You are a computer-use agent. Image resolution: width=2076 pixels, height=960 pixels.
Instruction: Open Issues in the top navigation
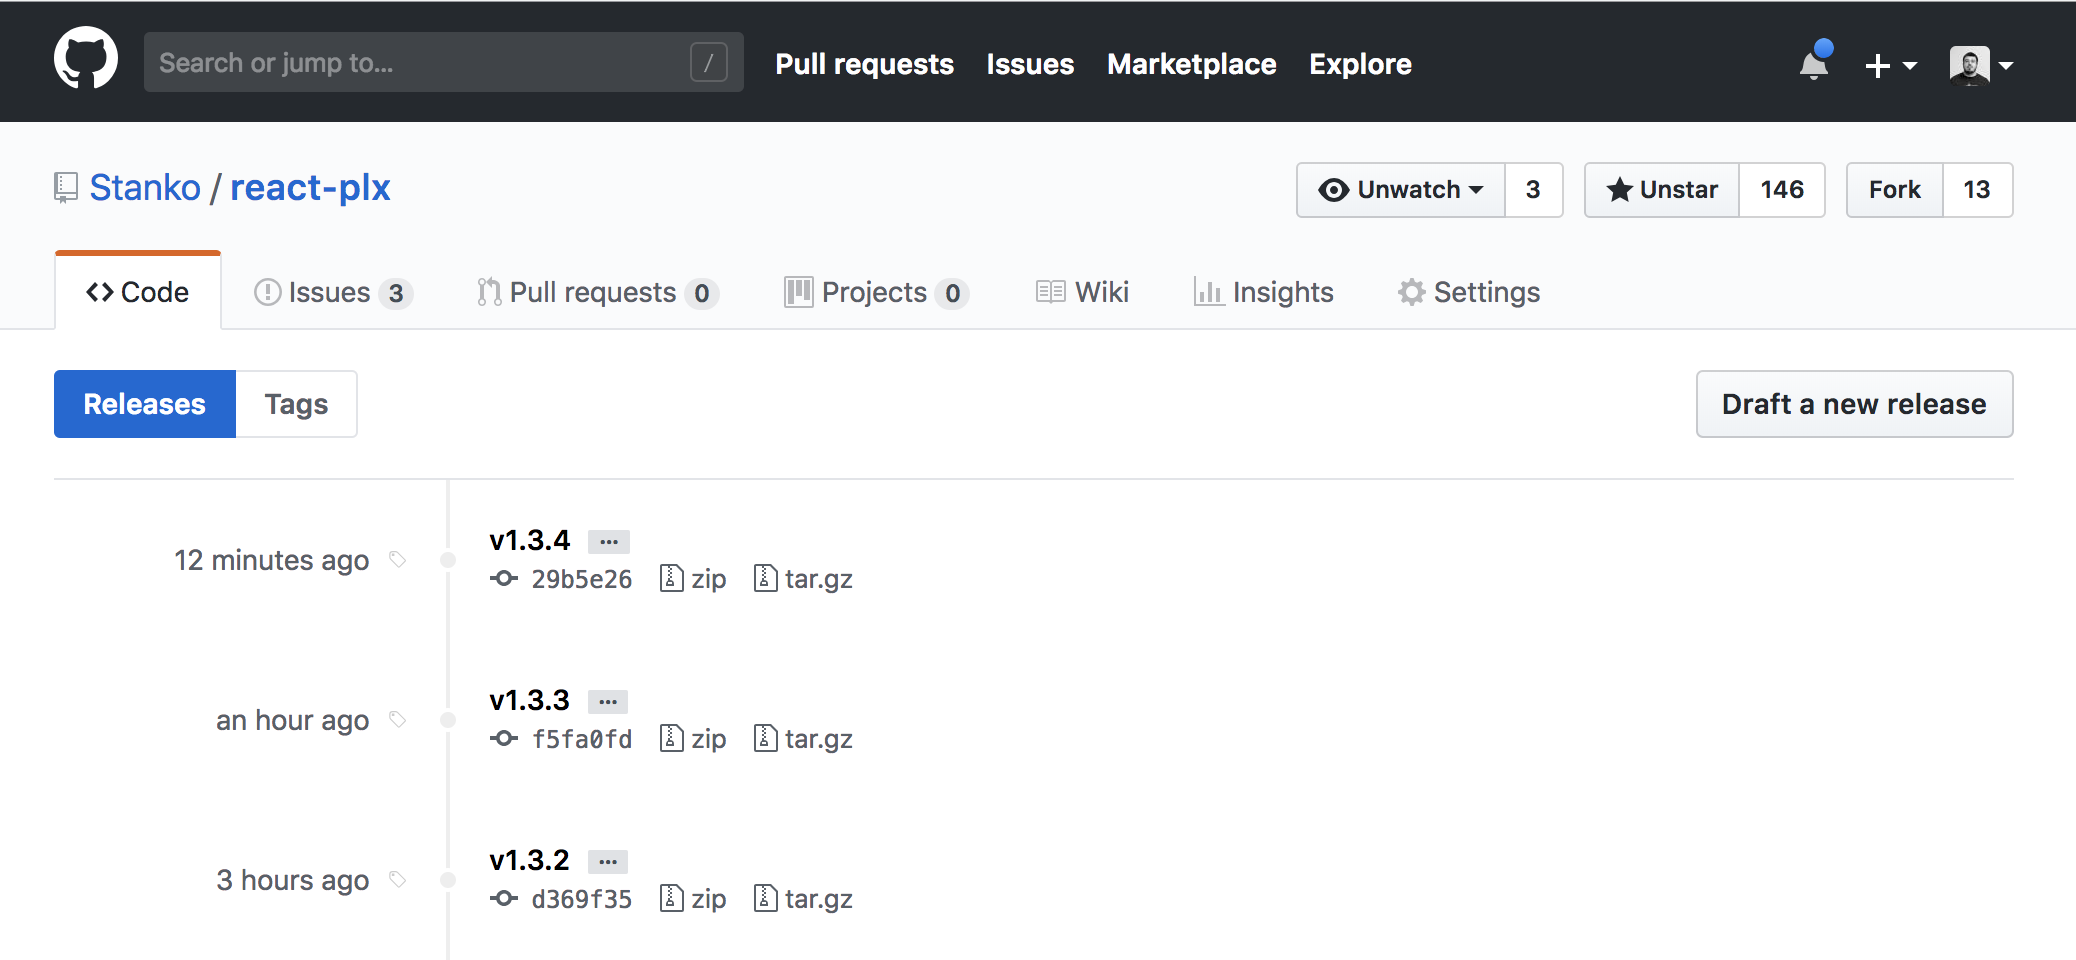tap(1030, 64)
